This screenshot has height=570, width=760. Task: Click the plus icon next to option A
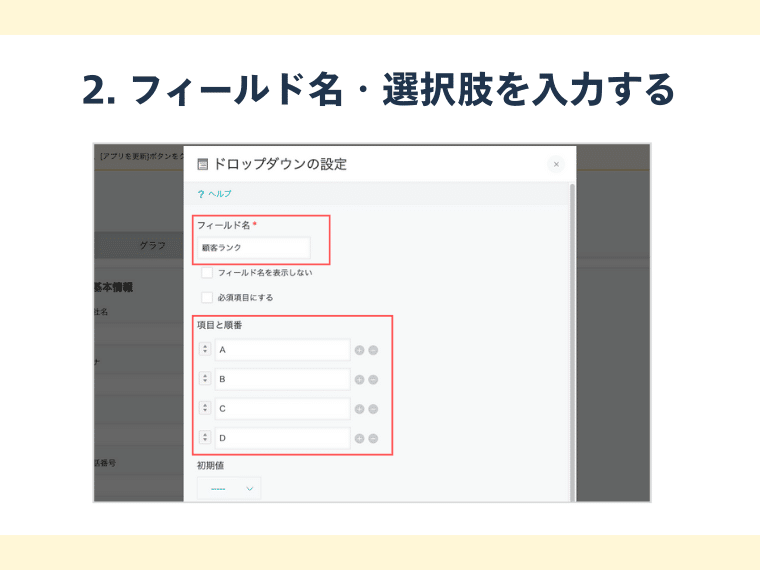point(359,350)
